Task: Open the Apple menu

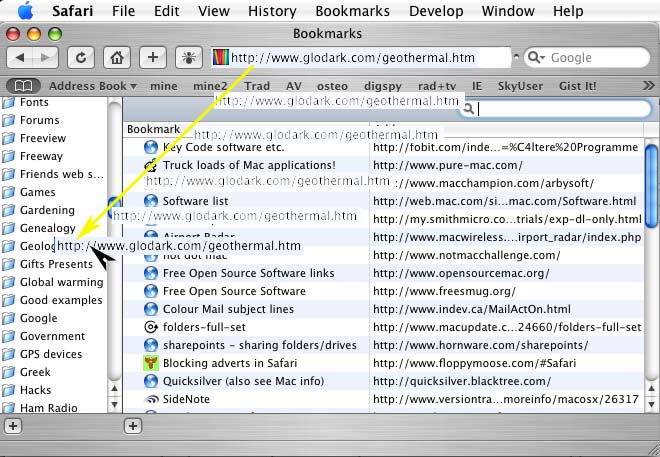Action: point(25,11)
